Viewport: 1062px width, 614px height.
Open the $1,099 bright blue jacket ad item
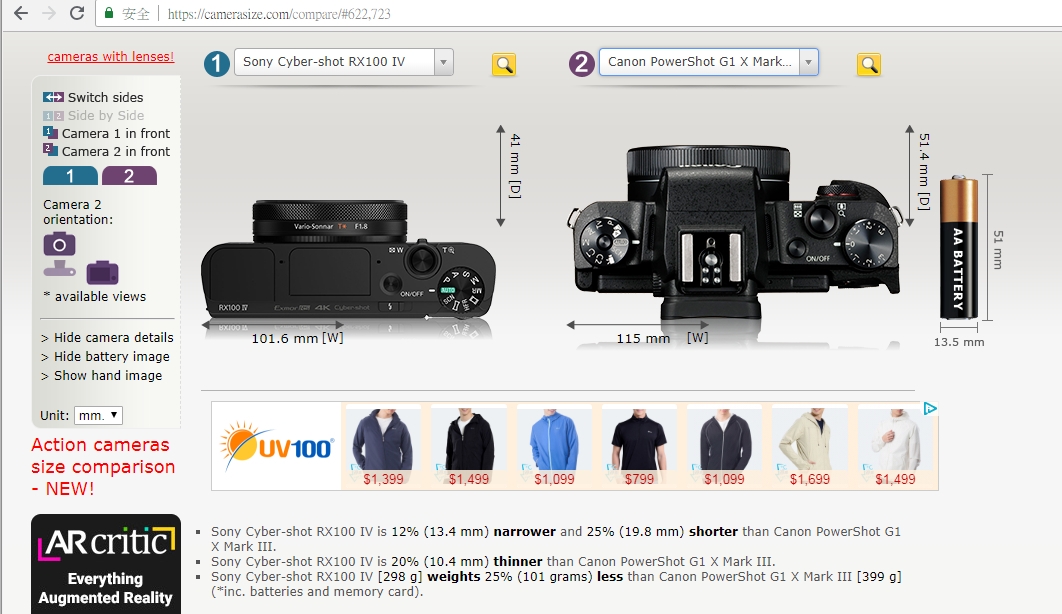pyautogui.click(x=554, y=446)
